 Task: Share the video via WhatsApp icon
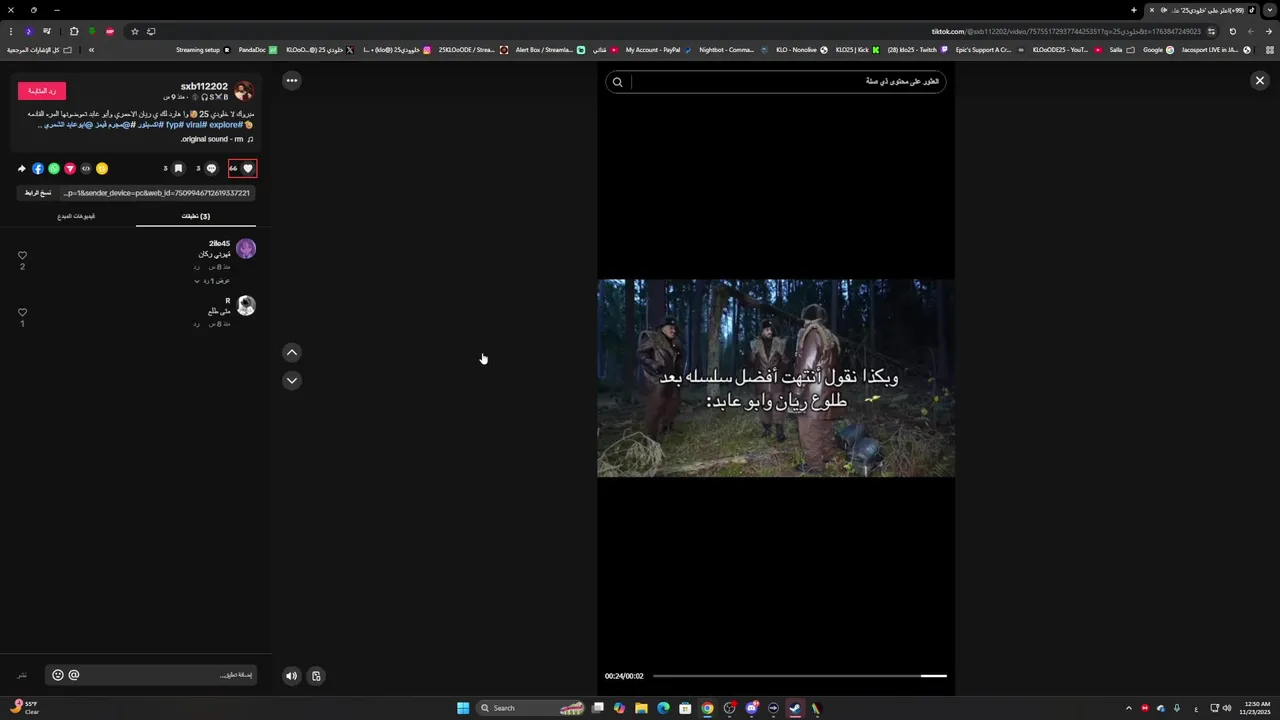coord(54,169)
